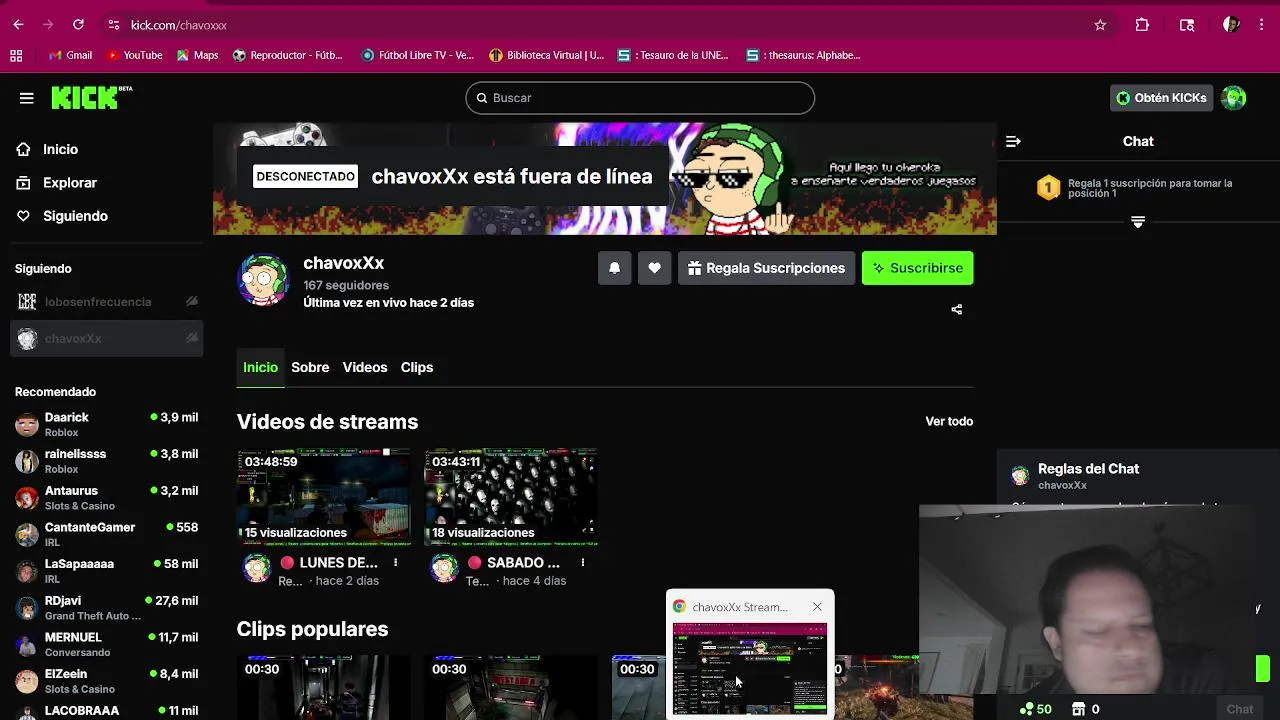Screen dimensions: 1280x720
Task: Click the Obtén KICKs button
Action: 1160,98
